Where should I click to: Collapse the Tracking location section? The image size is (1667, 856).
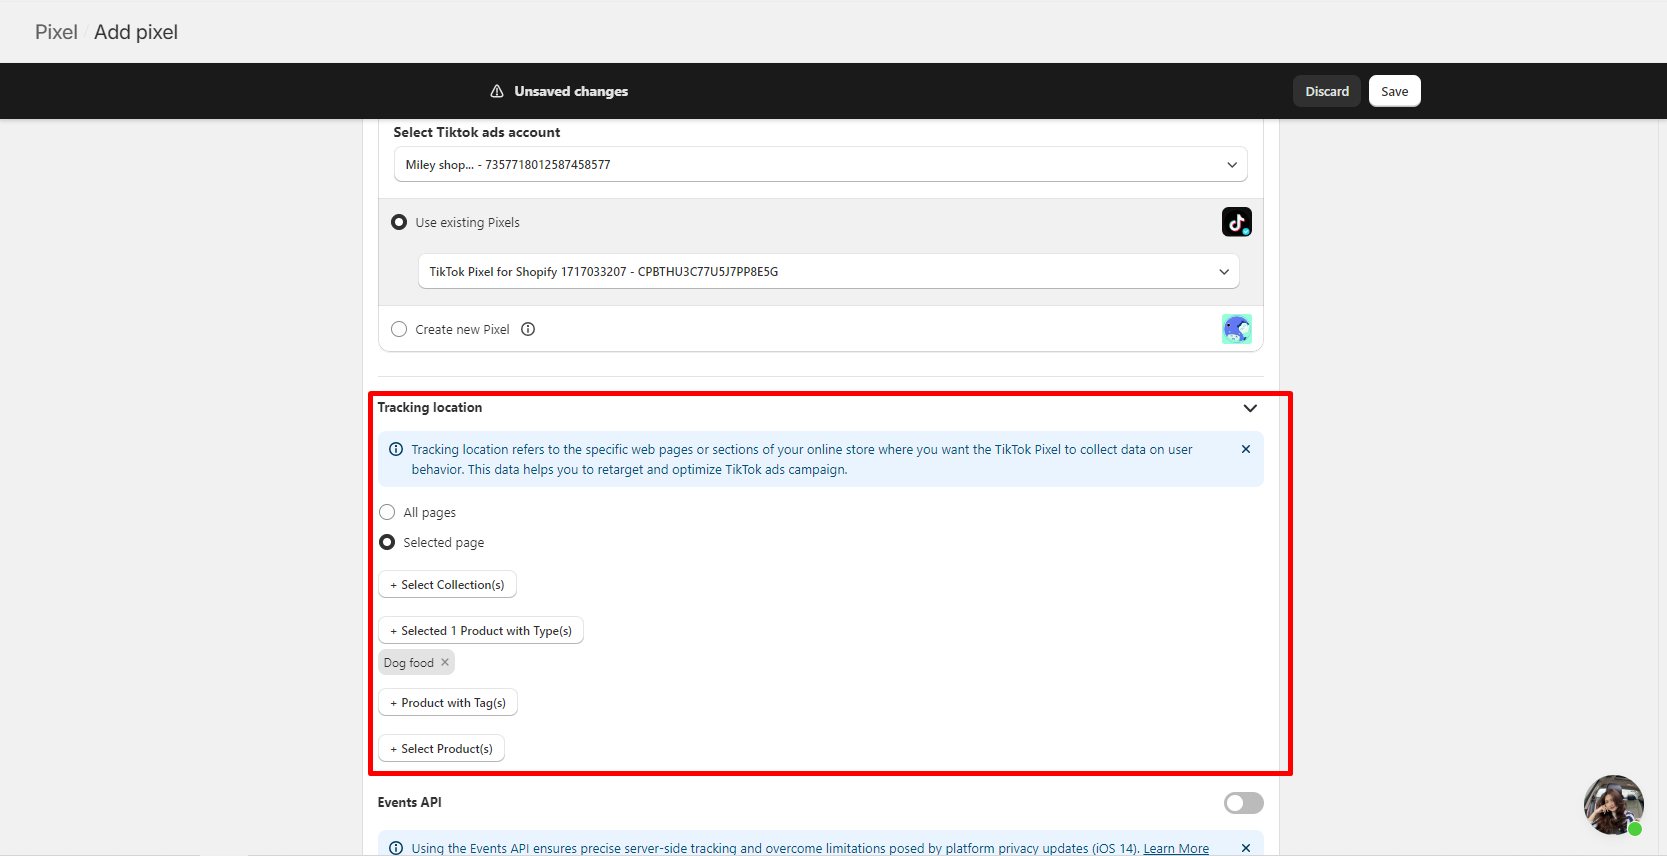pos(1250,408)
